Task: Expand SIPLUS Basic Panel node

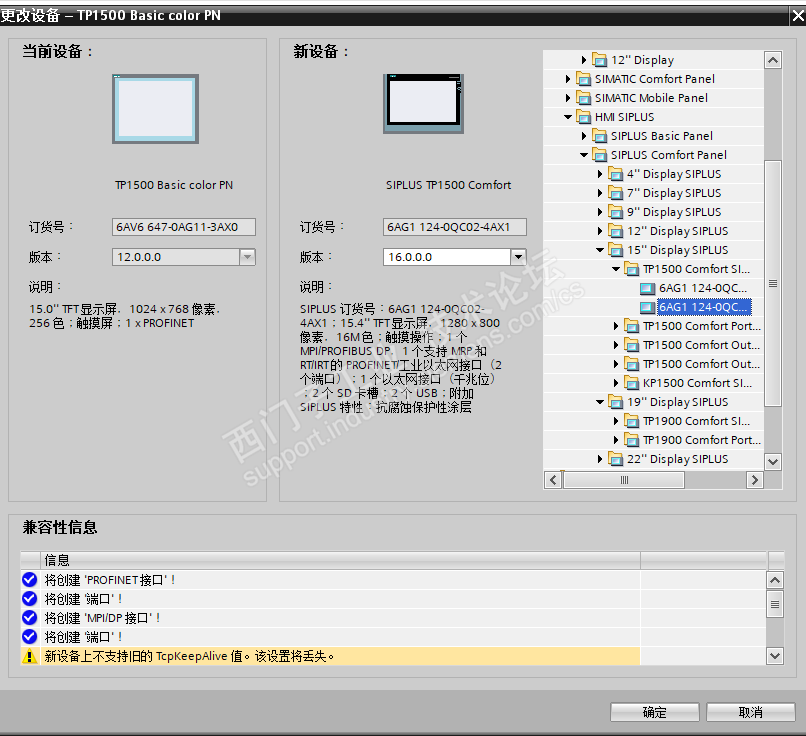Action: [x=583, y=136]
